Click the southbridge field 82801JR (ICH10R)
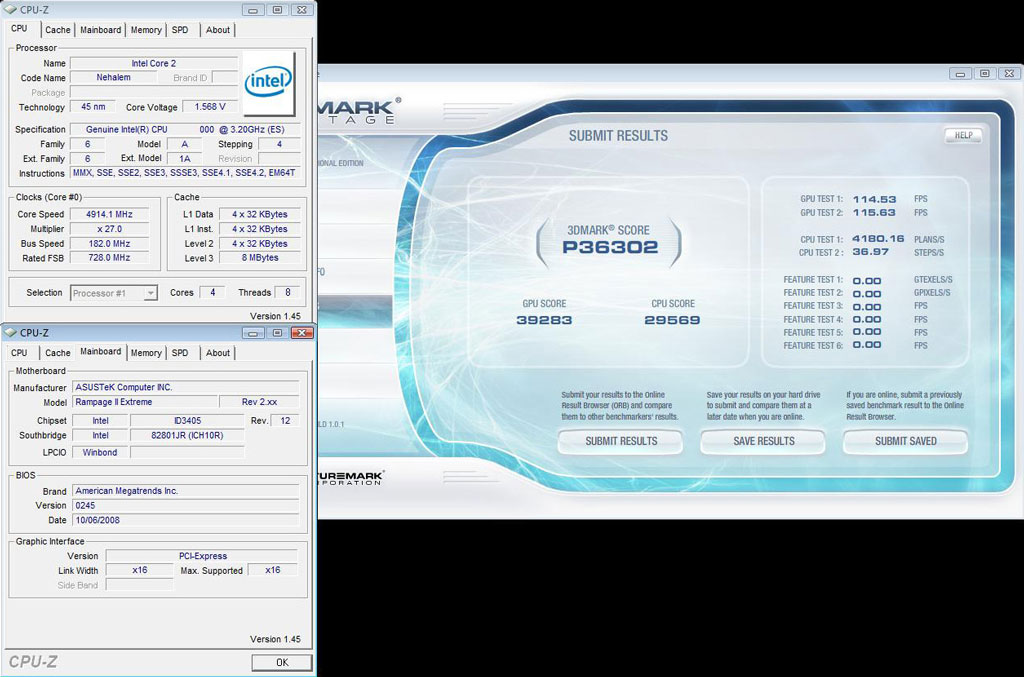 coord(187,435)
